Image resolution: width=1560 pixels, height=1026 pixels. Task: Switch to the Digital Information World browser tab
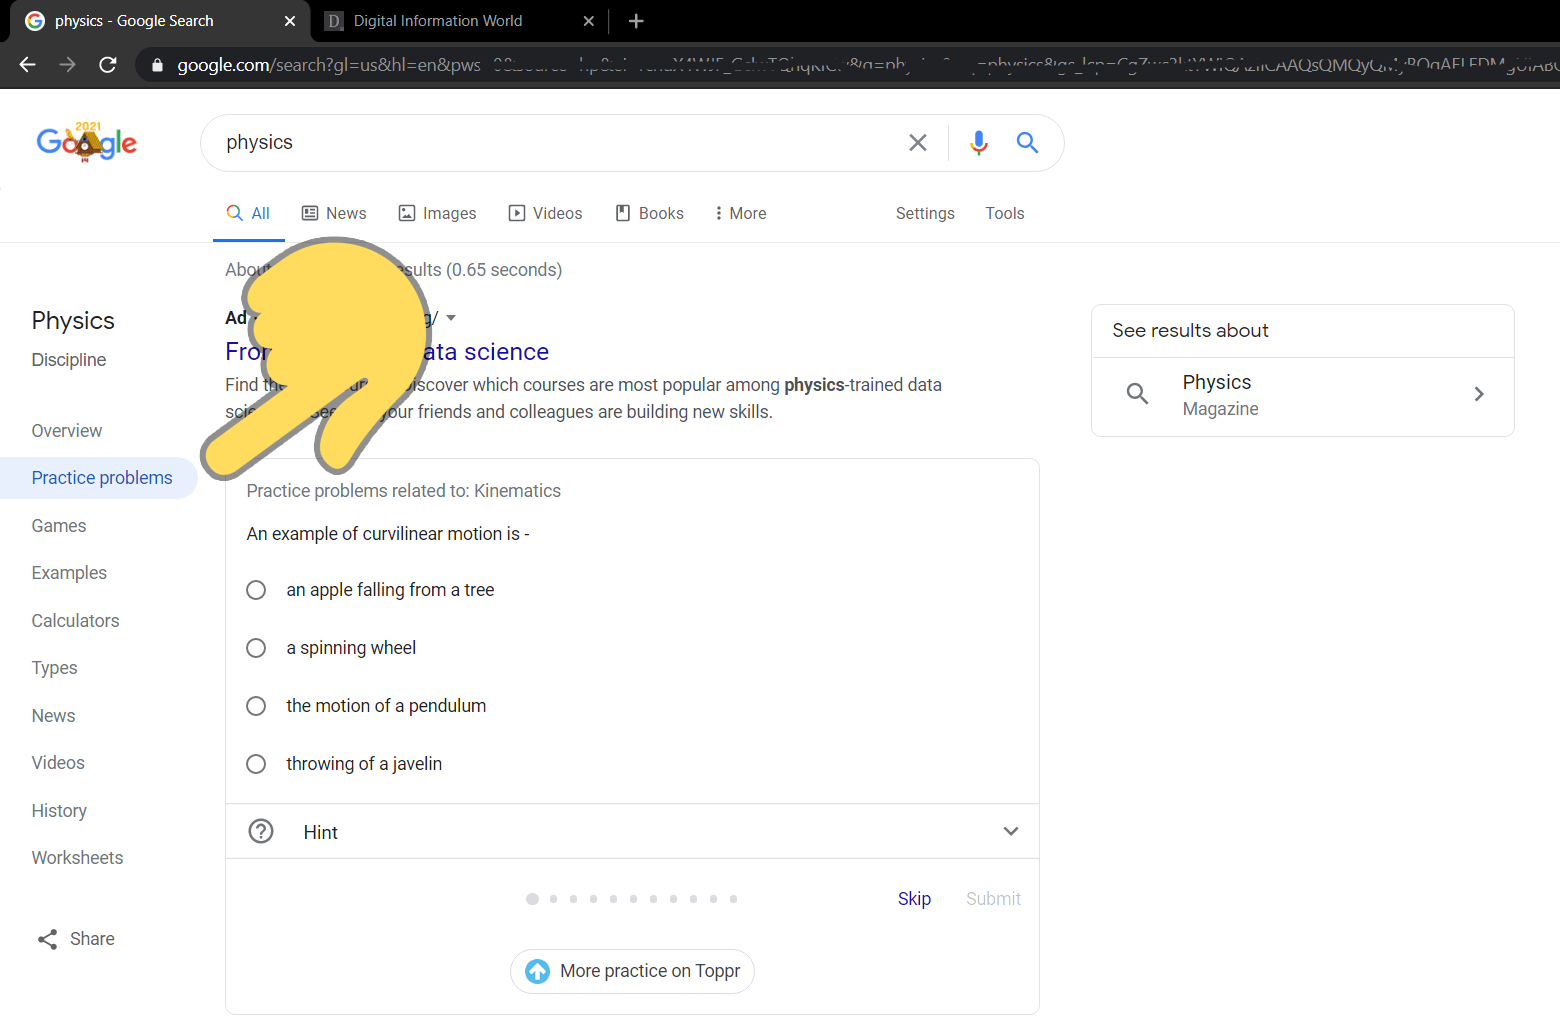(440, 20)
